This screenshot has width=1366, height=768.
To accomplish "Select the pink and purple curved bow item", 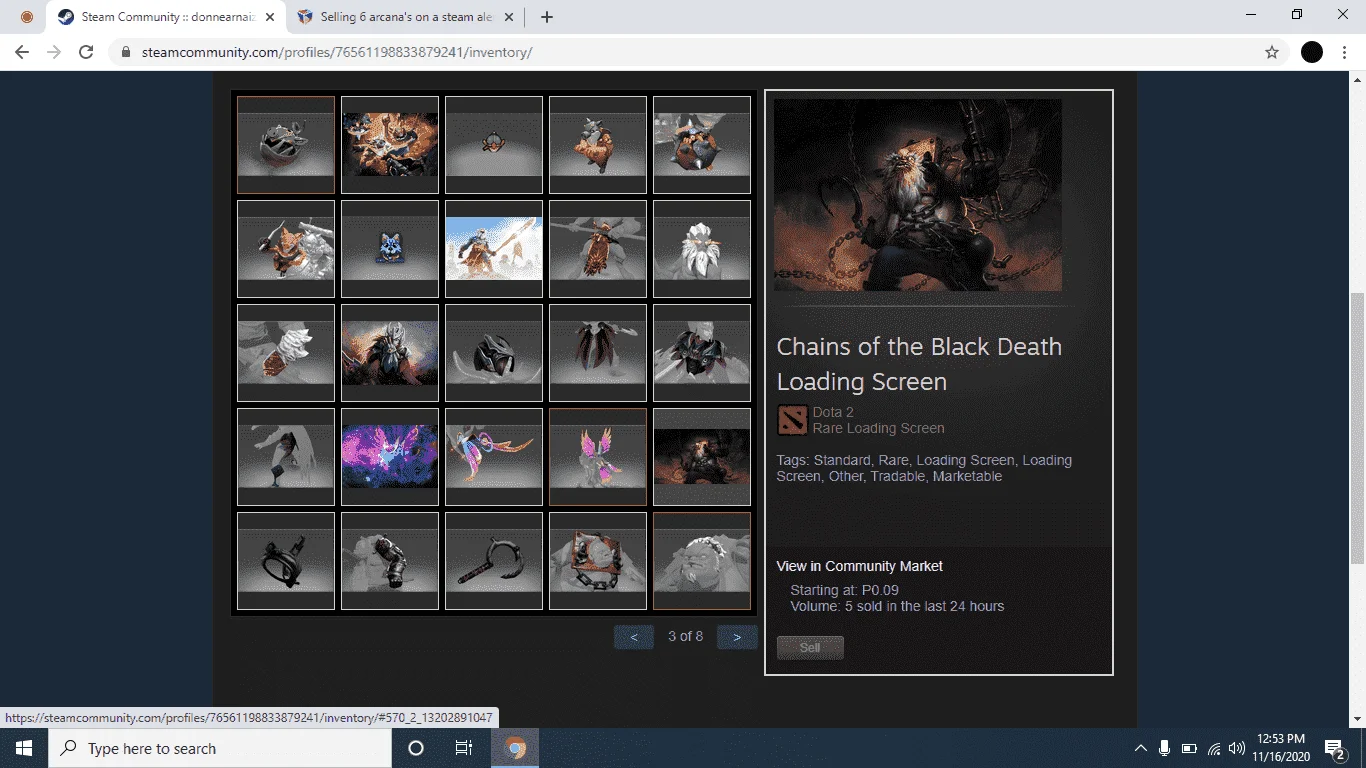I will point(494,457).
